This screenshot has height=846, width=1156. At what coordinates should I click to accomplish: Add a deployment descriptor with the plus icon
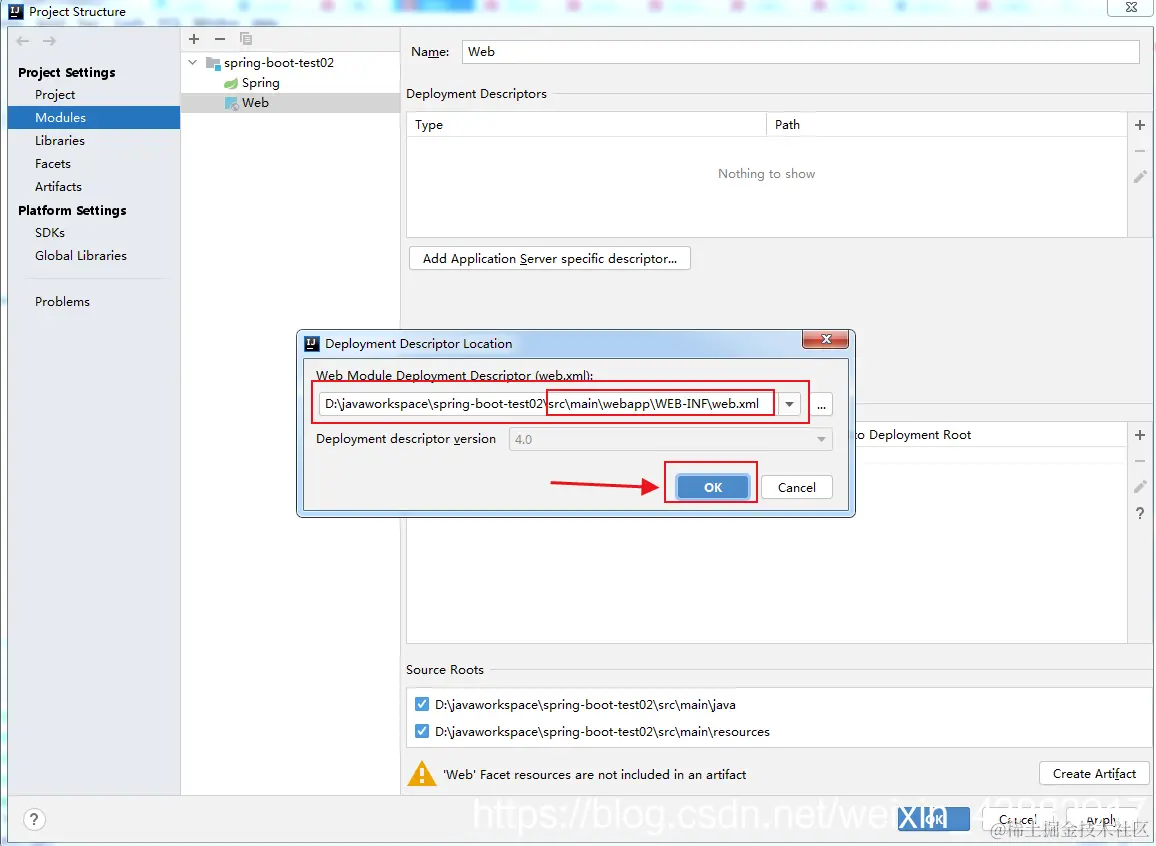click(1140, 125)
